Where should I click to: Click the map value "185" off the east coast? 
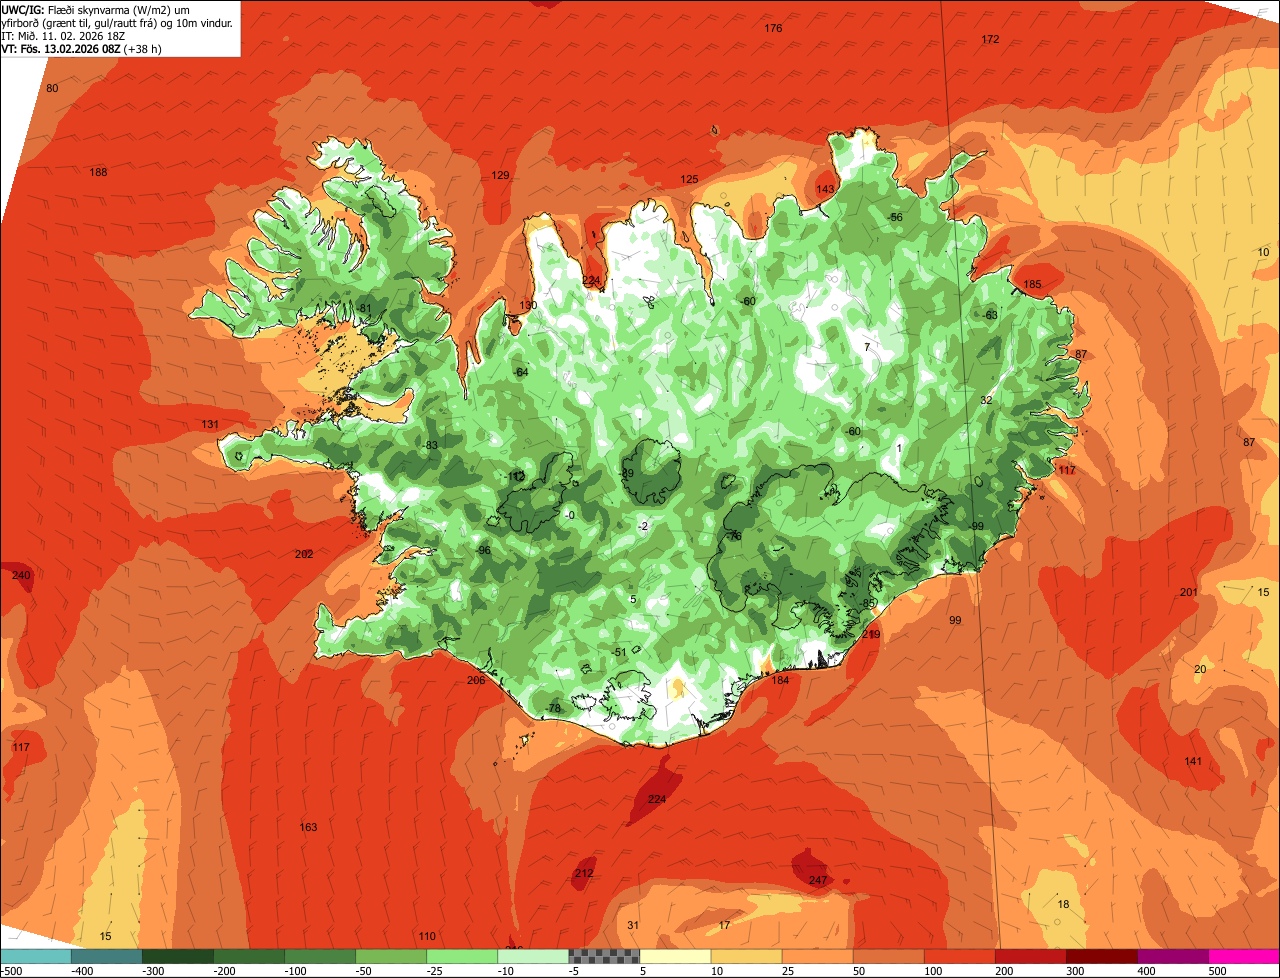click(x=1032, y=285)
